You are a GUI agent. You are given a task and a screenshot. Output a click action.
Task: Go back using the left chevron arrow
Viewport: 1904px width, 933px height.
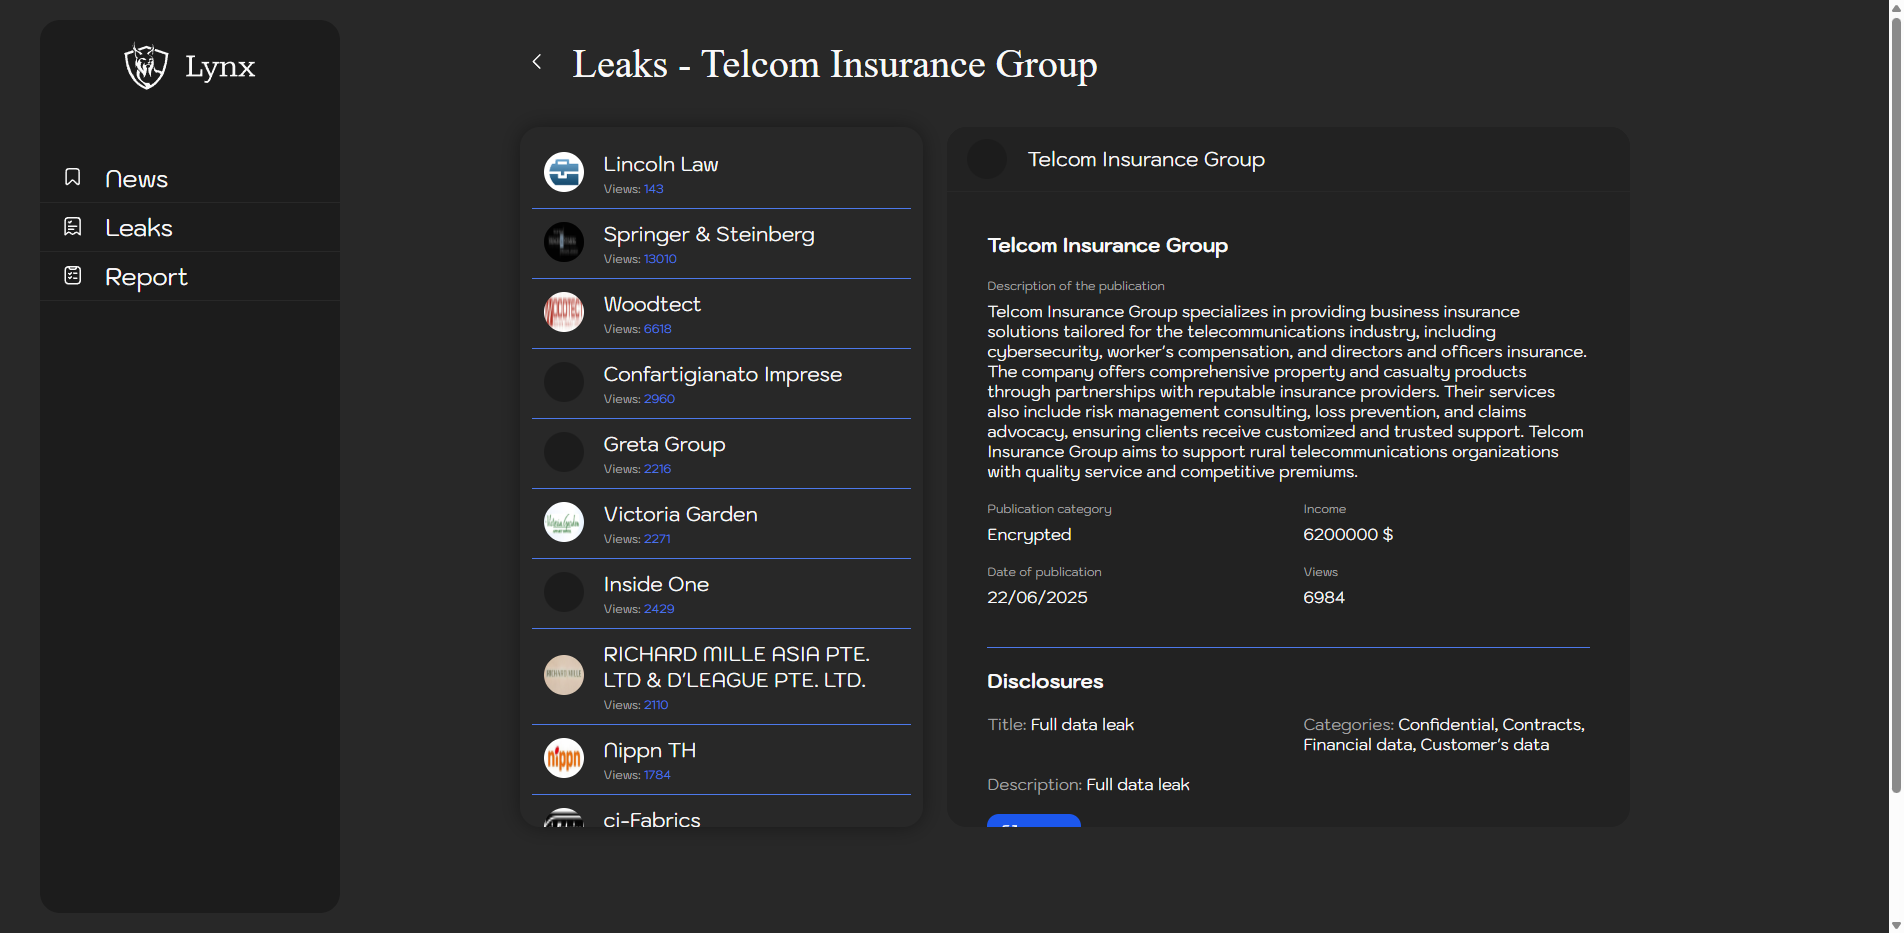pyautogui.click(x=537, y=62)
